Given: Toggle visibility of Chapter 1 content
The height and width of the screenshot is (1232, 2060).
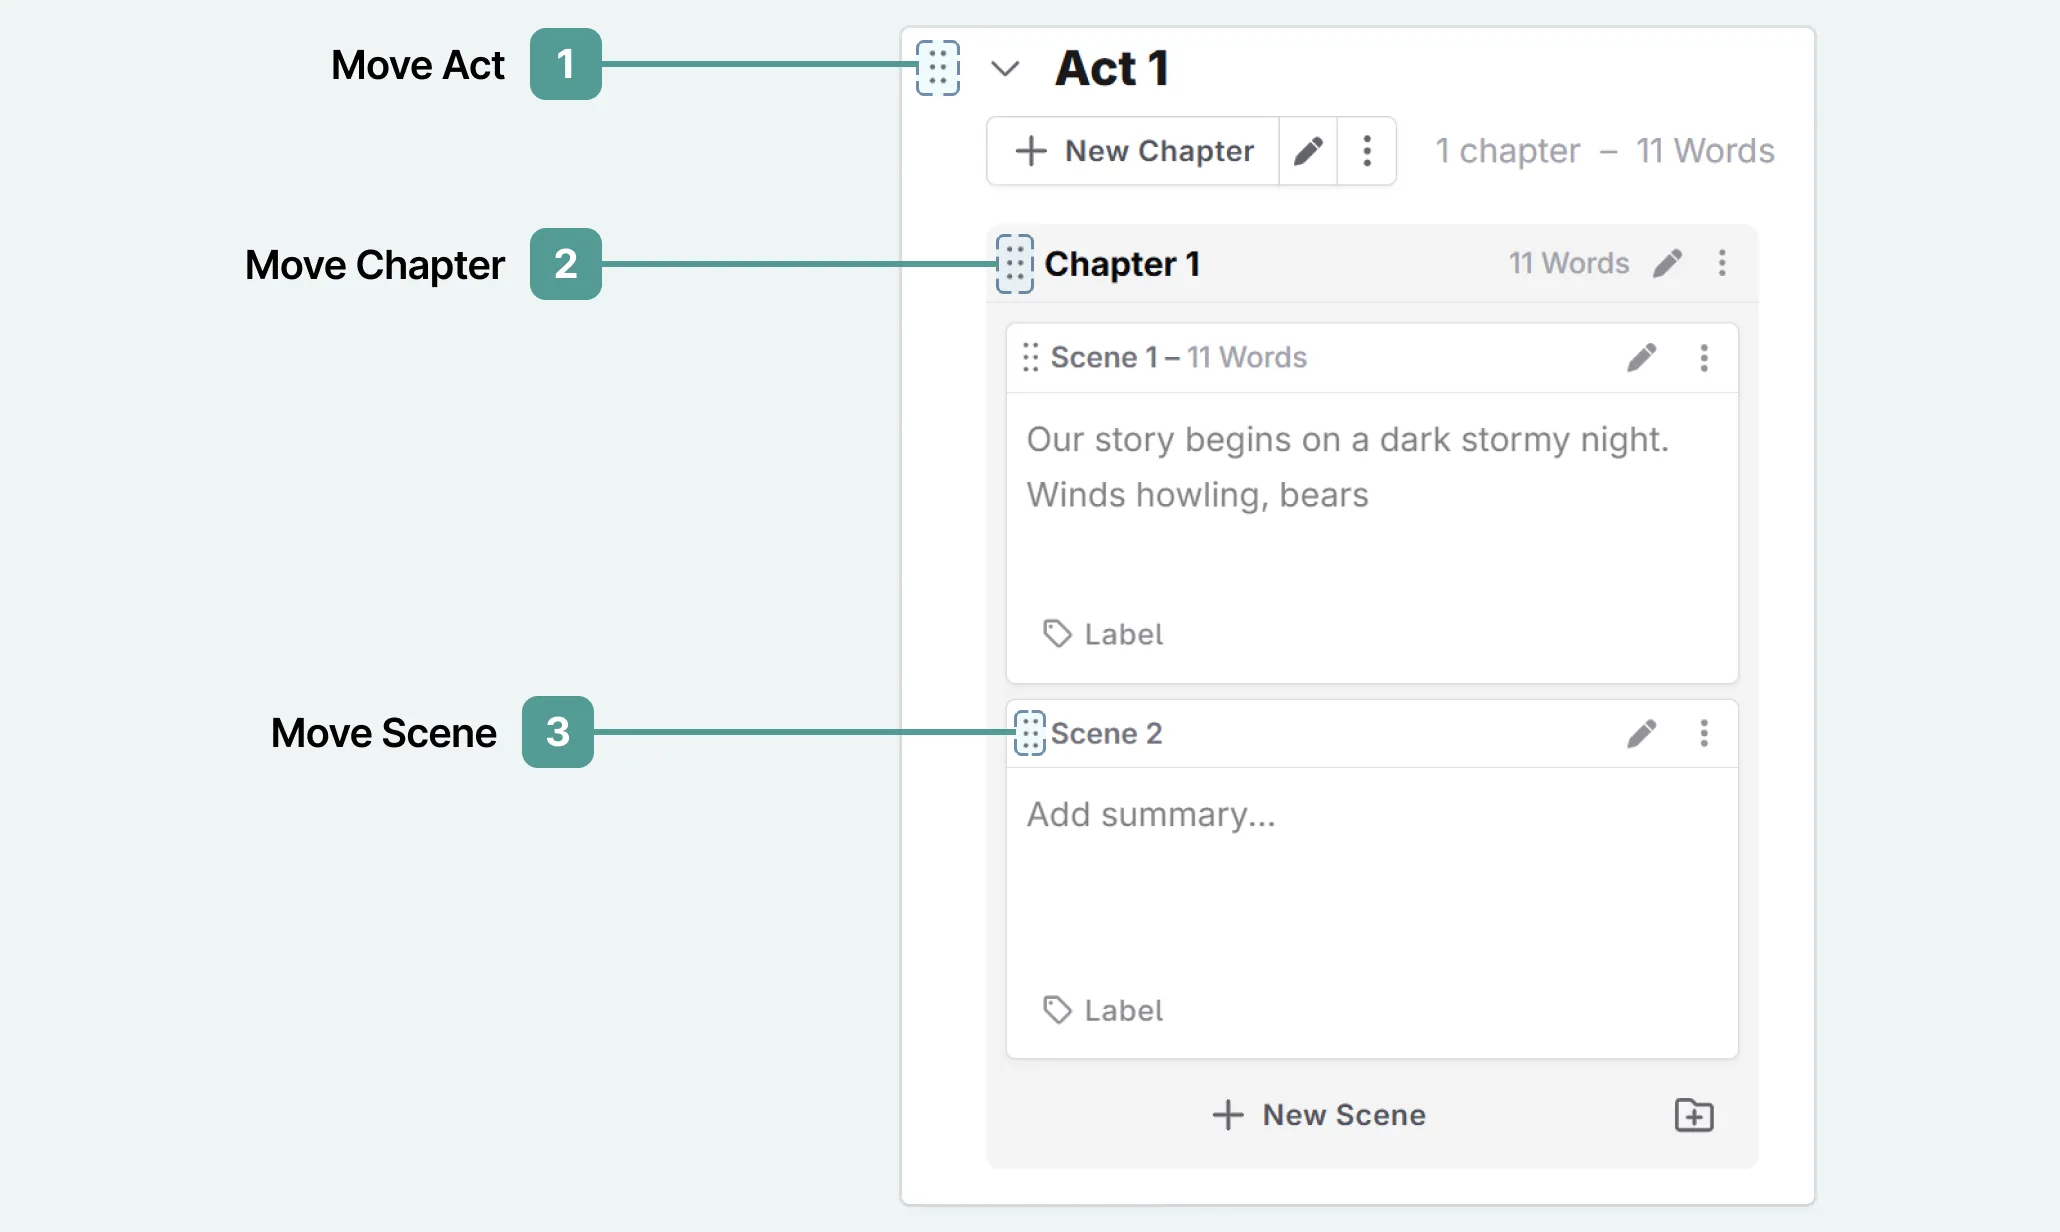Looking at the screenshot, I should (x=1122, y=264).
